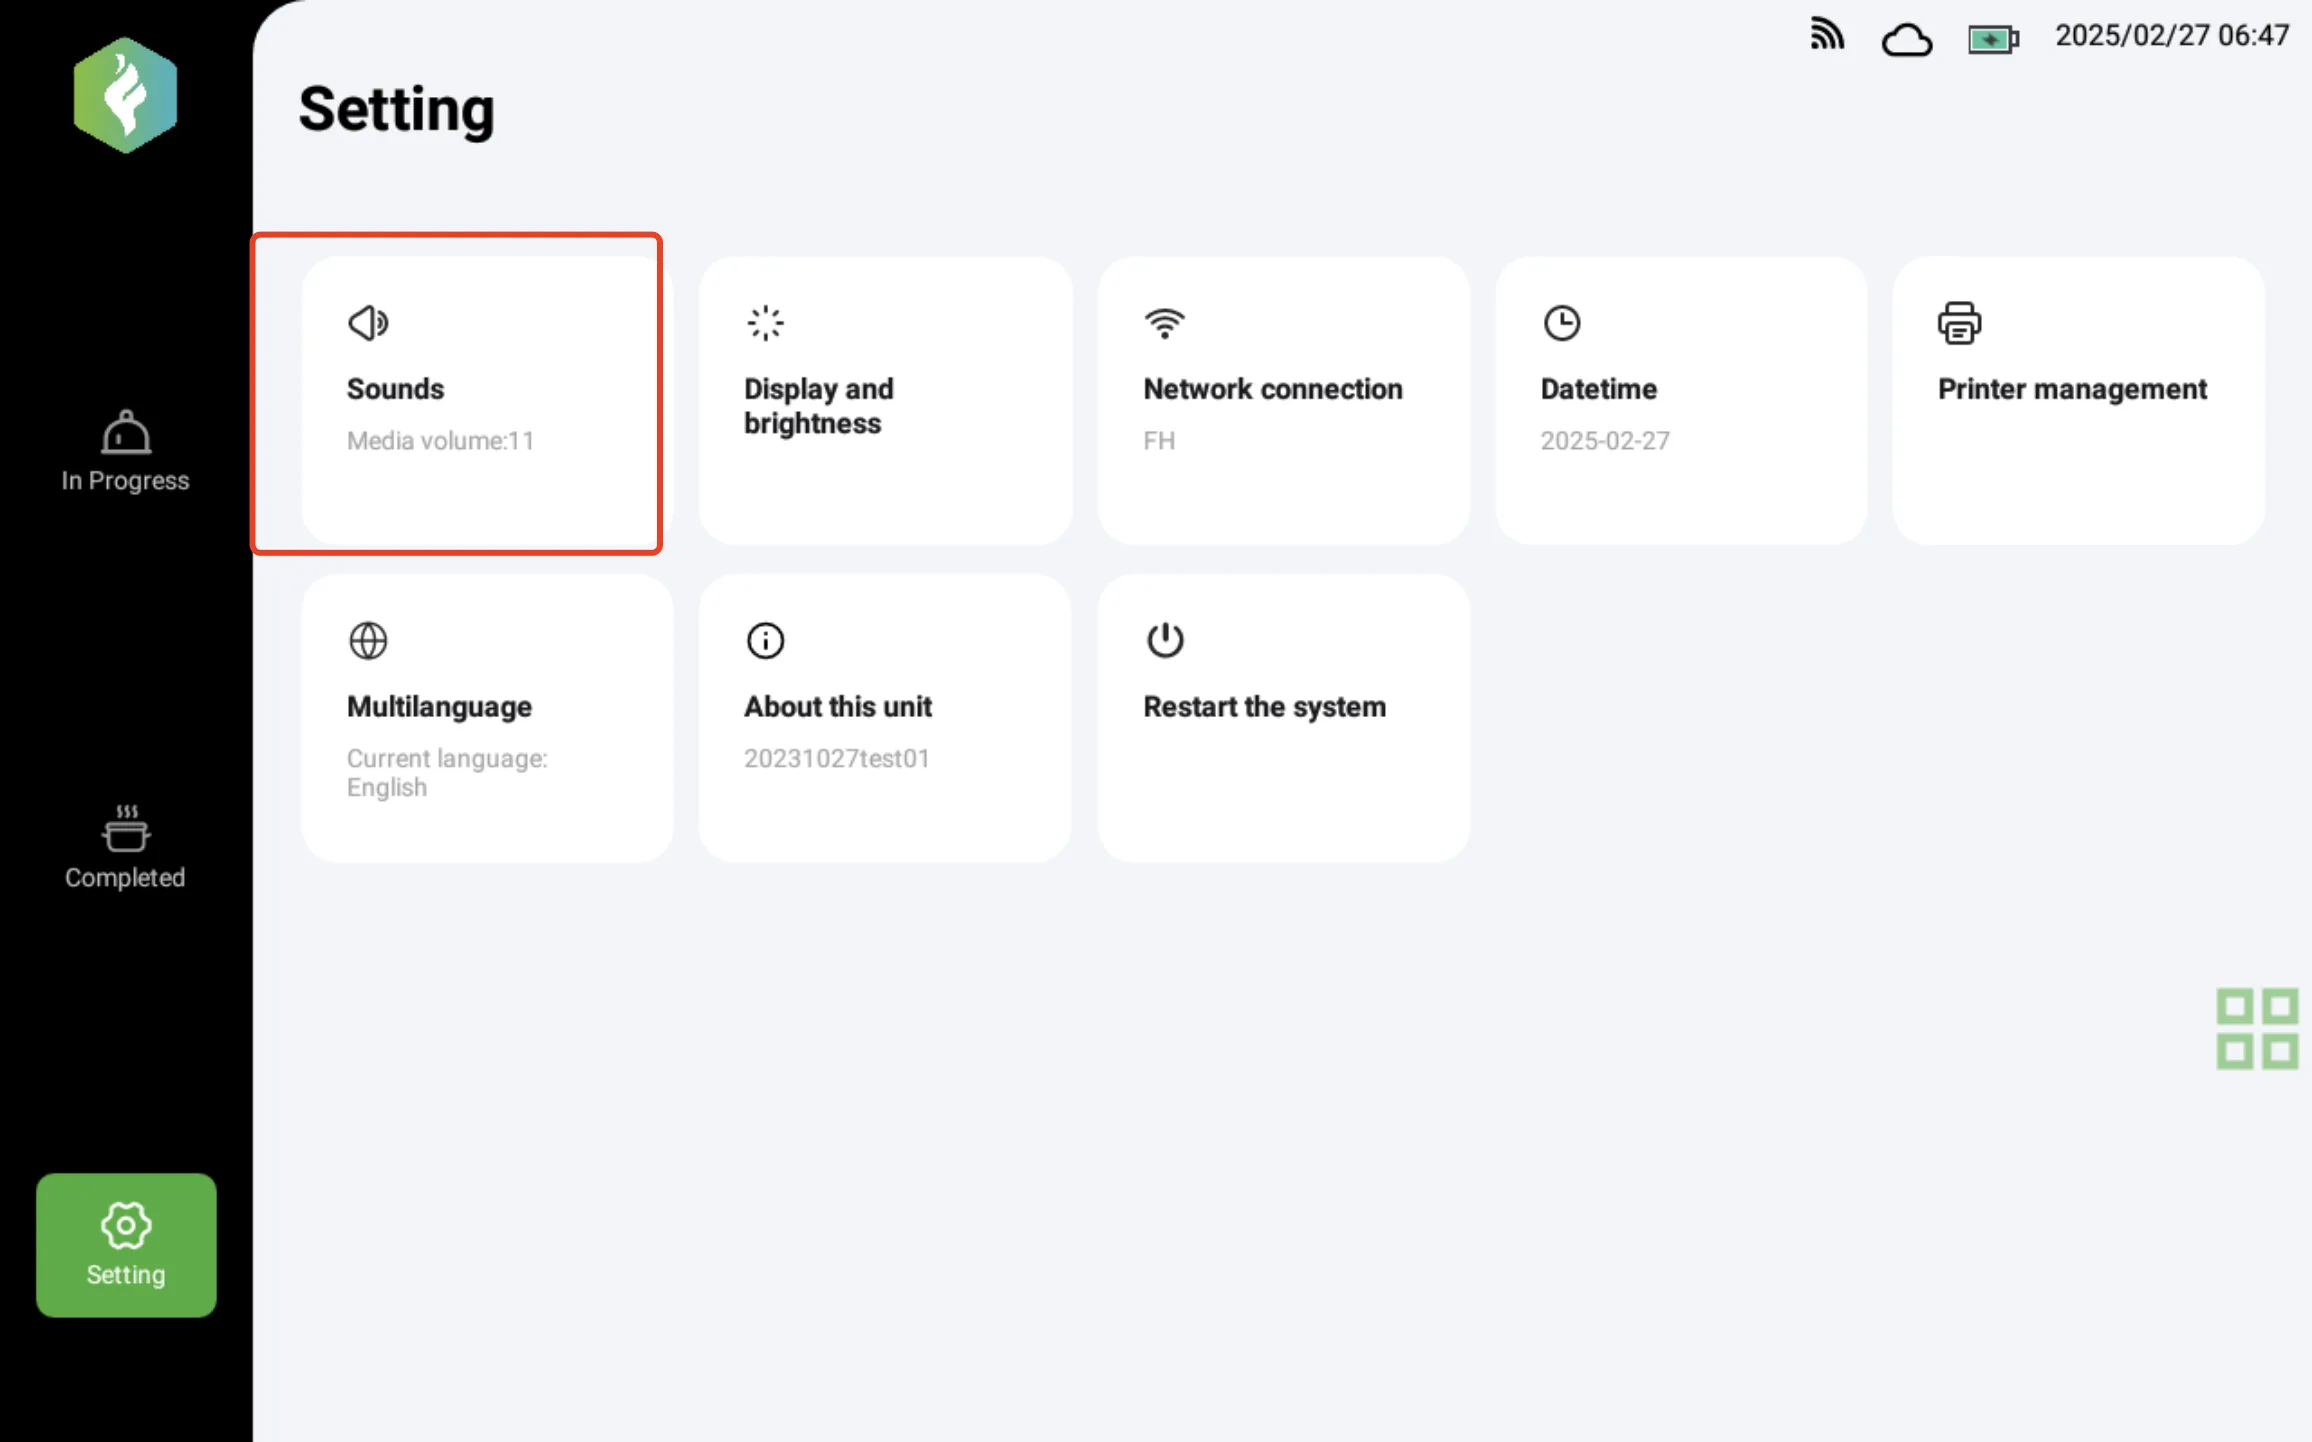Click the printer icon

(x=1959, y=323)
